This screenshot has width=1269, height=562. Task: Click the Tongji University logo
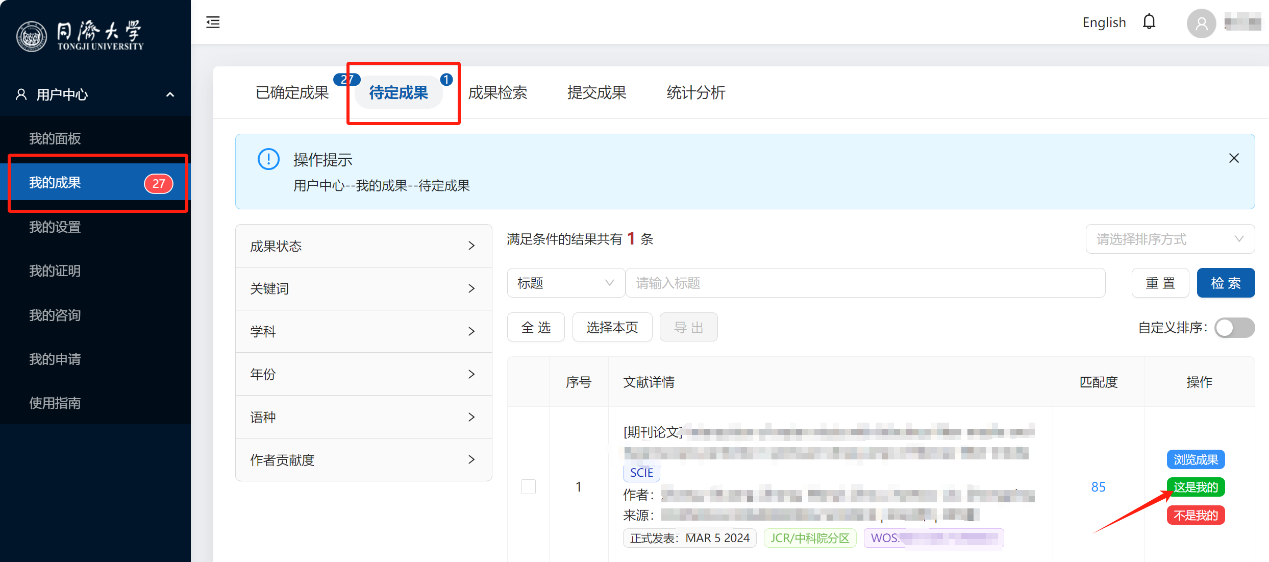81,37
